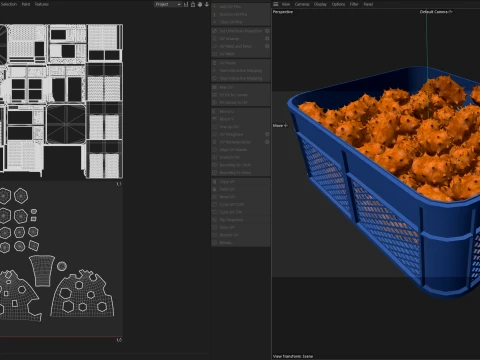Mirror the UVs along V

click(241, 119)
